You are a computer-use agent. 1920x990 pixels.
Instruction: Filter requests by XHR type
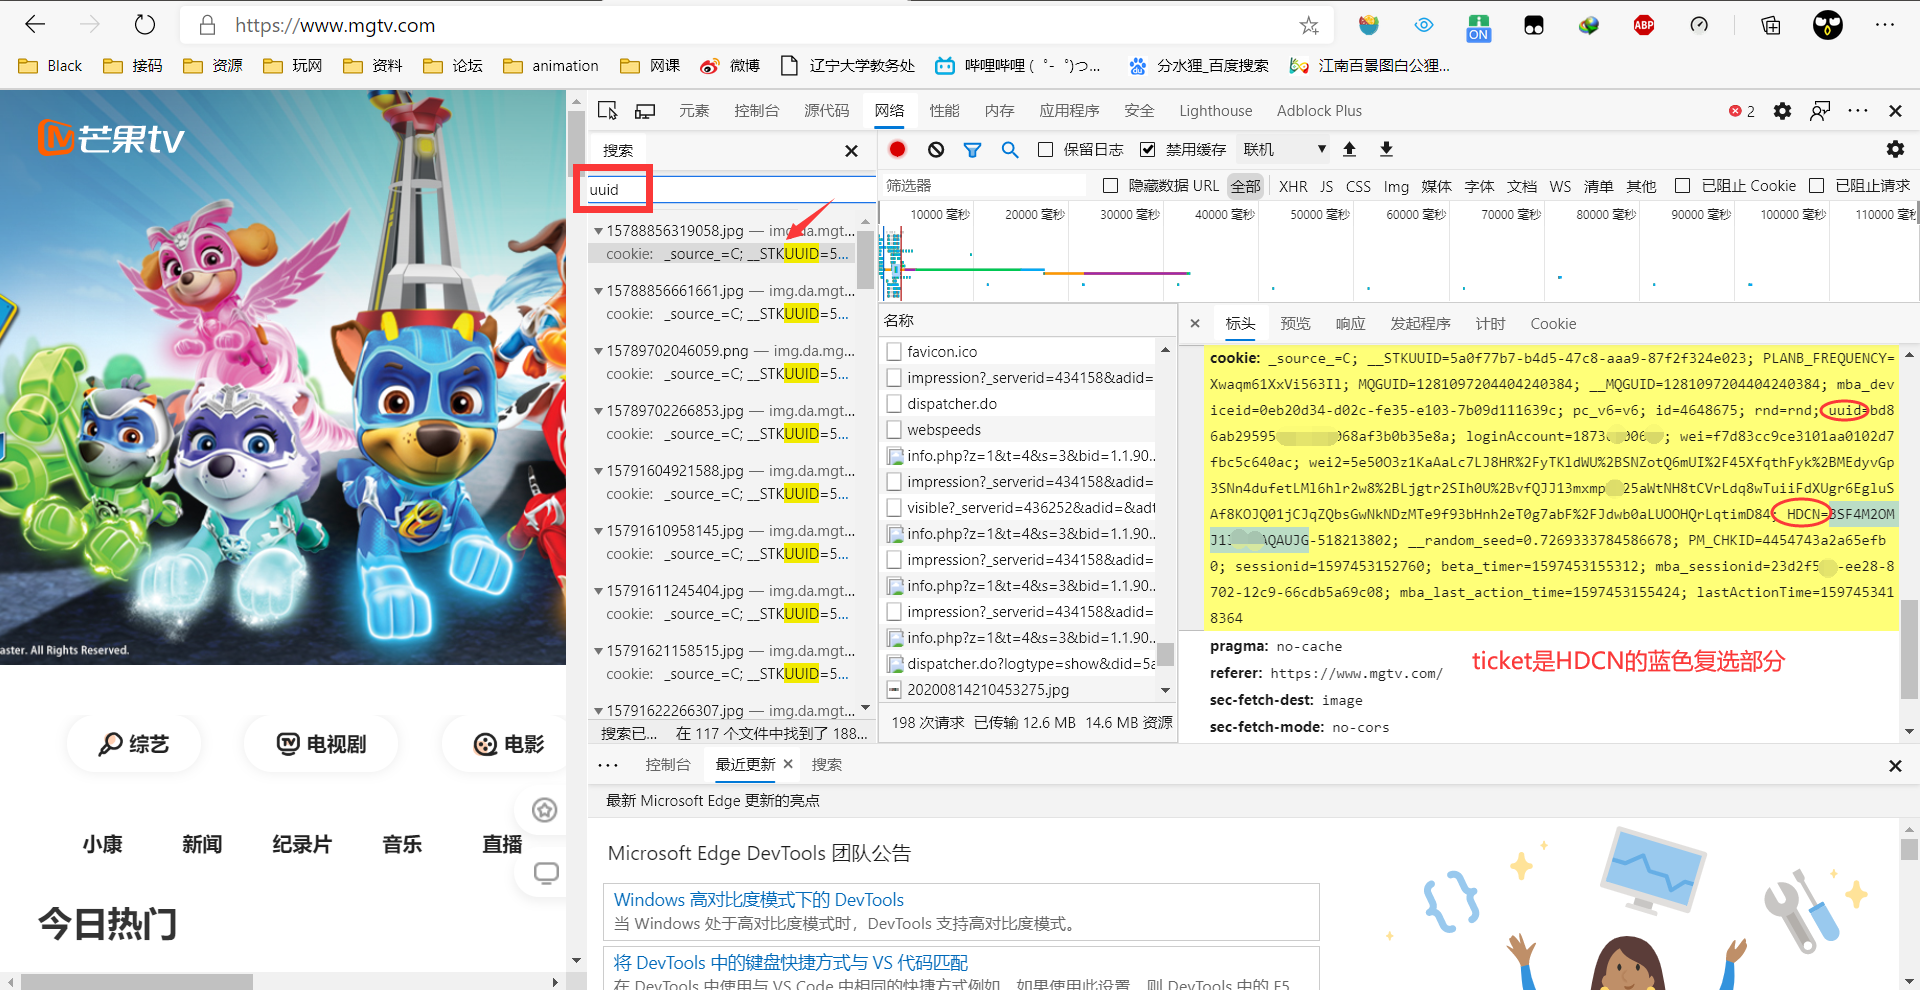point(1293,186)
